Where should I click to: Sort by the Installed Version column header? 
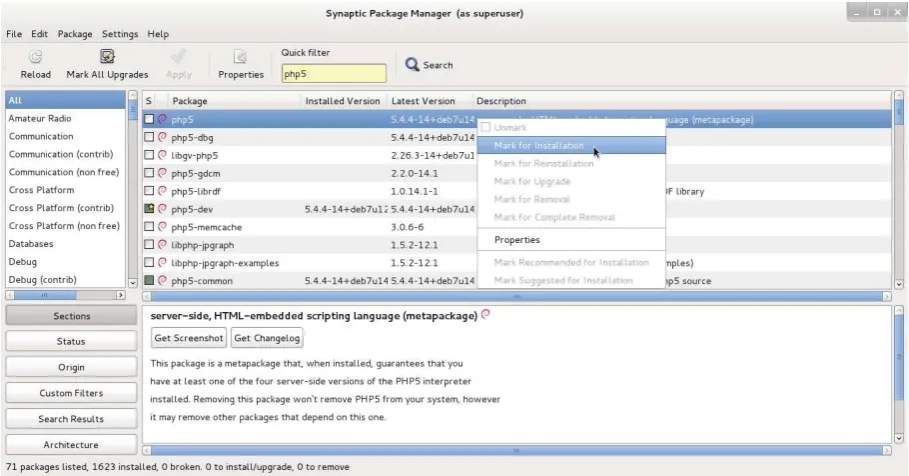[x=344, y=101]
